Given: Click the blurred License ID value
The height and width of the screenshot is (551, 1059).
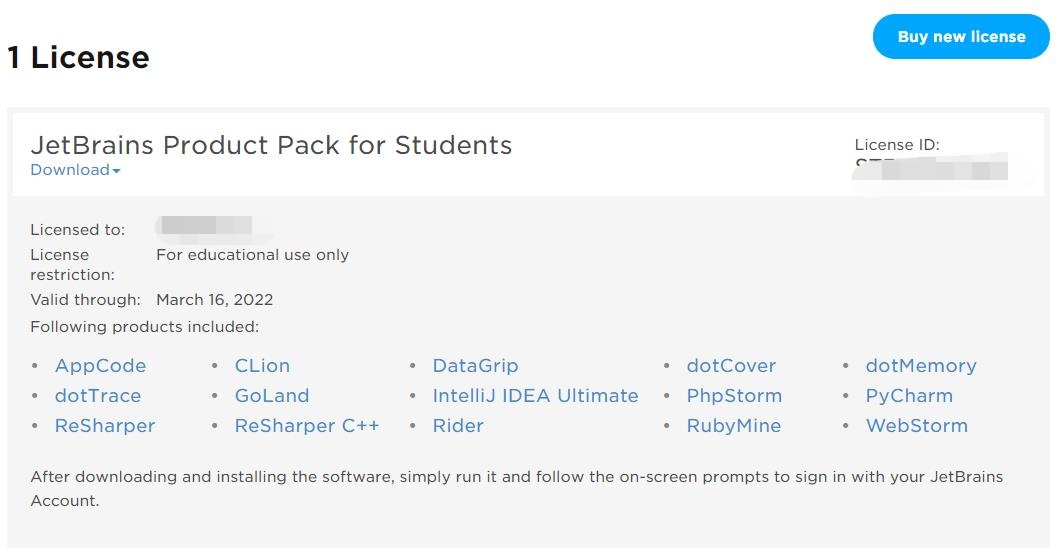Looking at the screenshot, I should click(930, 170).
